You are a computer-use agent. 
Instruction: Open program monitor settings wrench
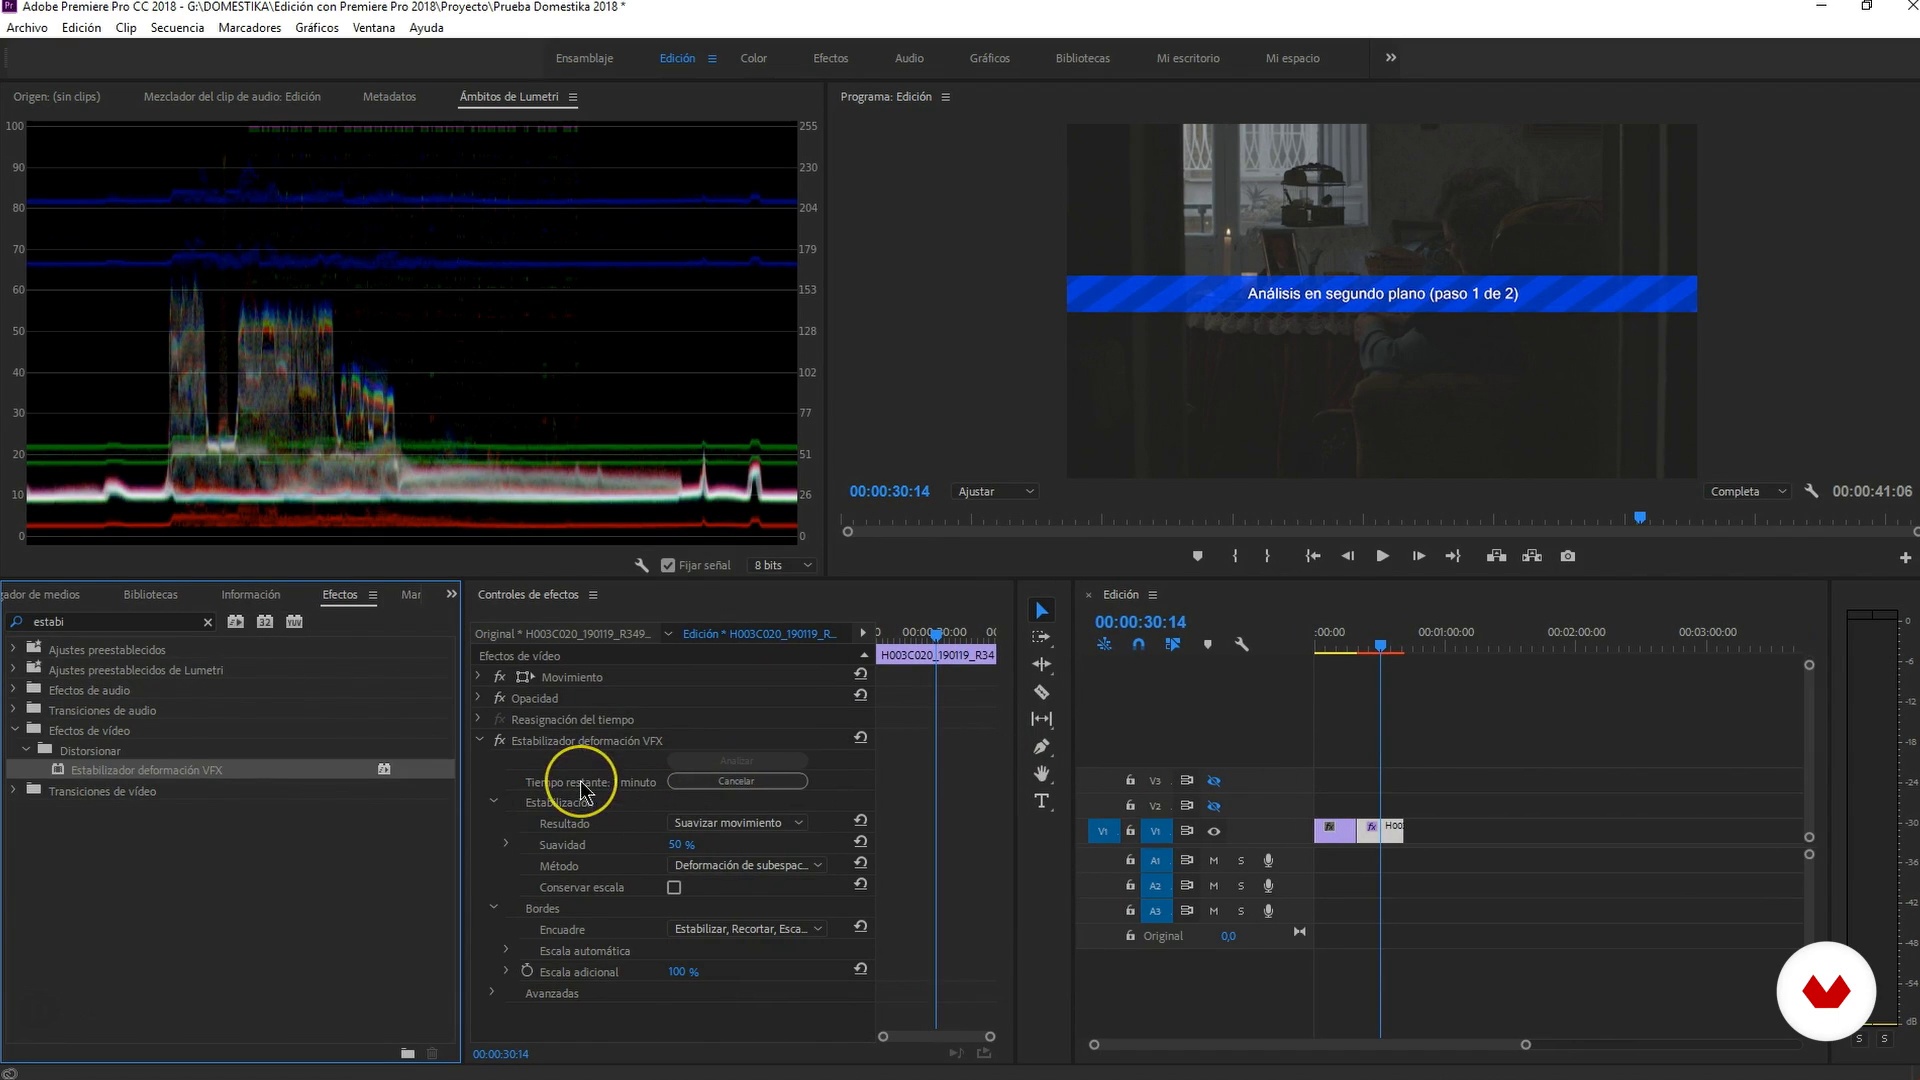[x=1811, y=491]
